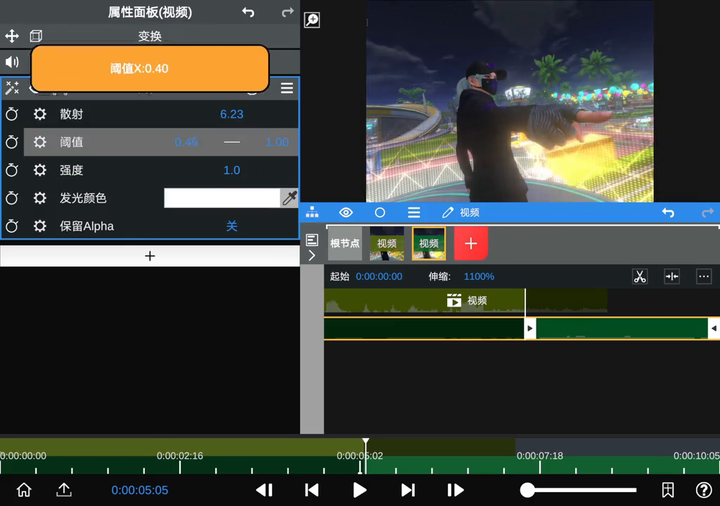Toggle keyframe stopwatch for 散射
Screen dimensions: 720x506
[12, 114]
